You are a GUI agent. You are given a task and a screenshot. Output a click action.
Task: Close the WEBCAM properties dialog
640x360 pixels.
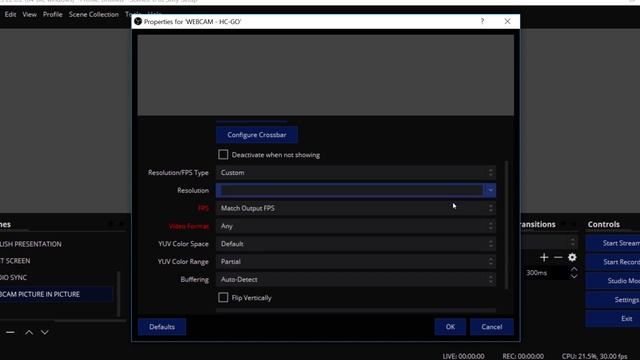pos(507,21)
